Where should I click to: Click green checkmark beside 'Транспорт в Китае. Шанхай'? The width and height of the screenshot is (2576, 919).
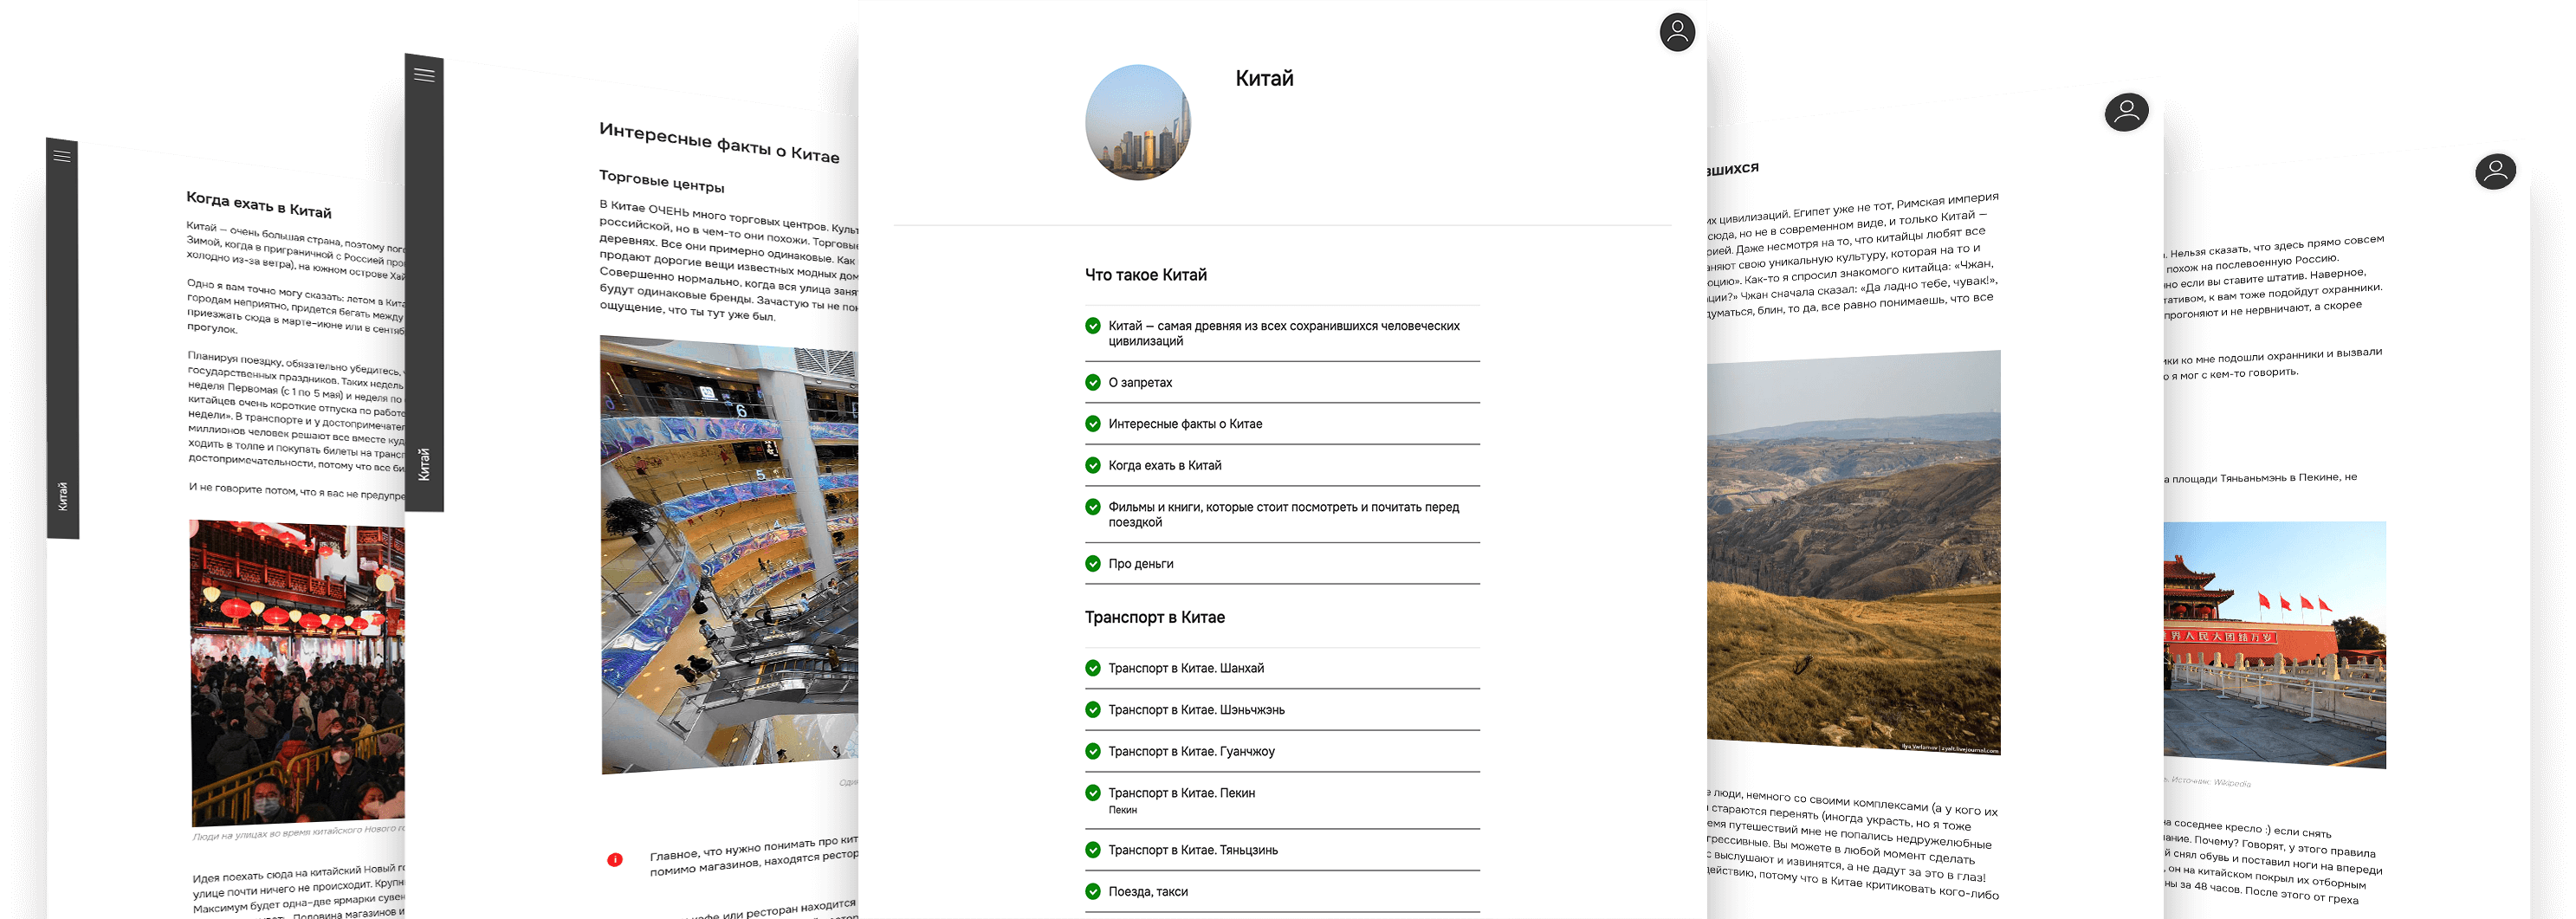1093,668
